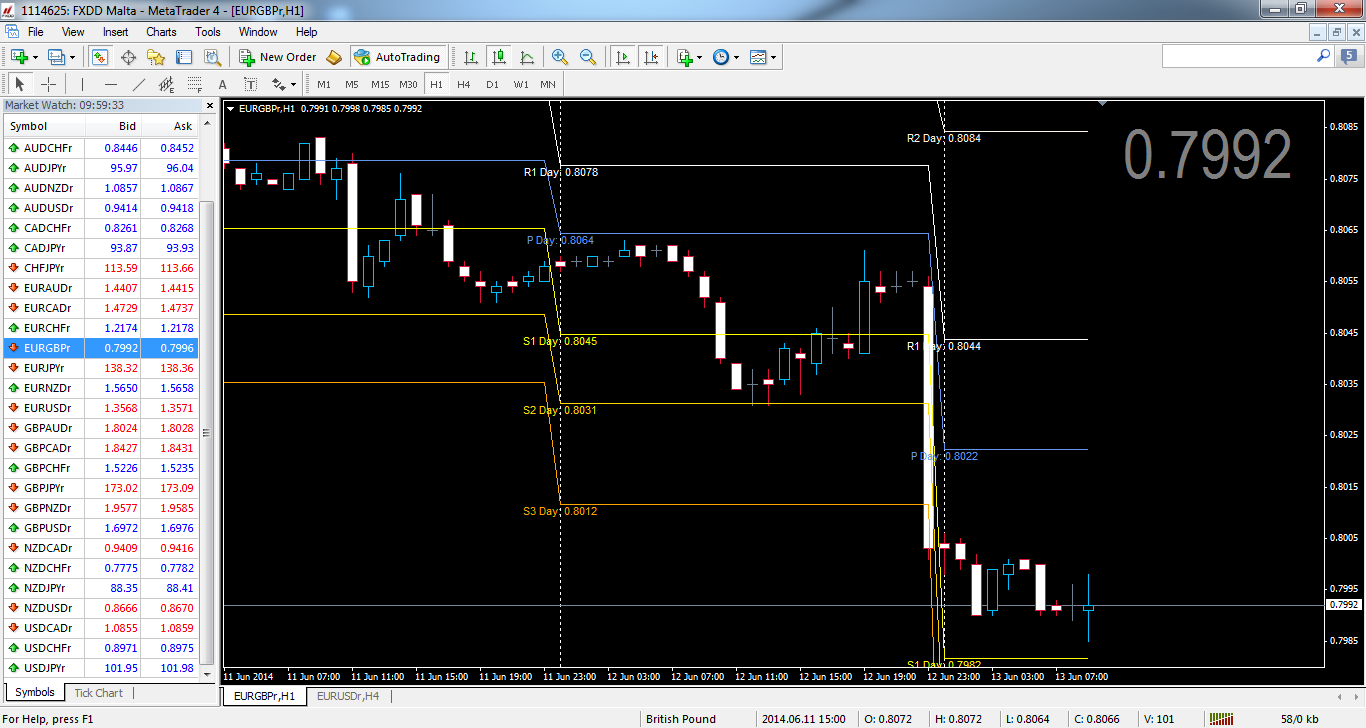Image resolution: width=1366 pixels, height=728 pixels.
Task: Select the AUDCHFr row in Market Watch
Action: click(101, 148)
